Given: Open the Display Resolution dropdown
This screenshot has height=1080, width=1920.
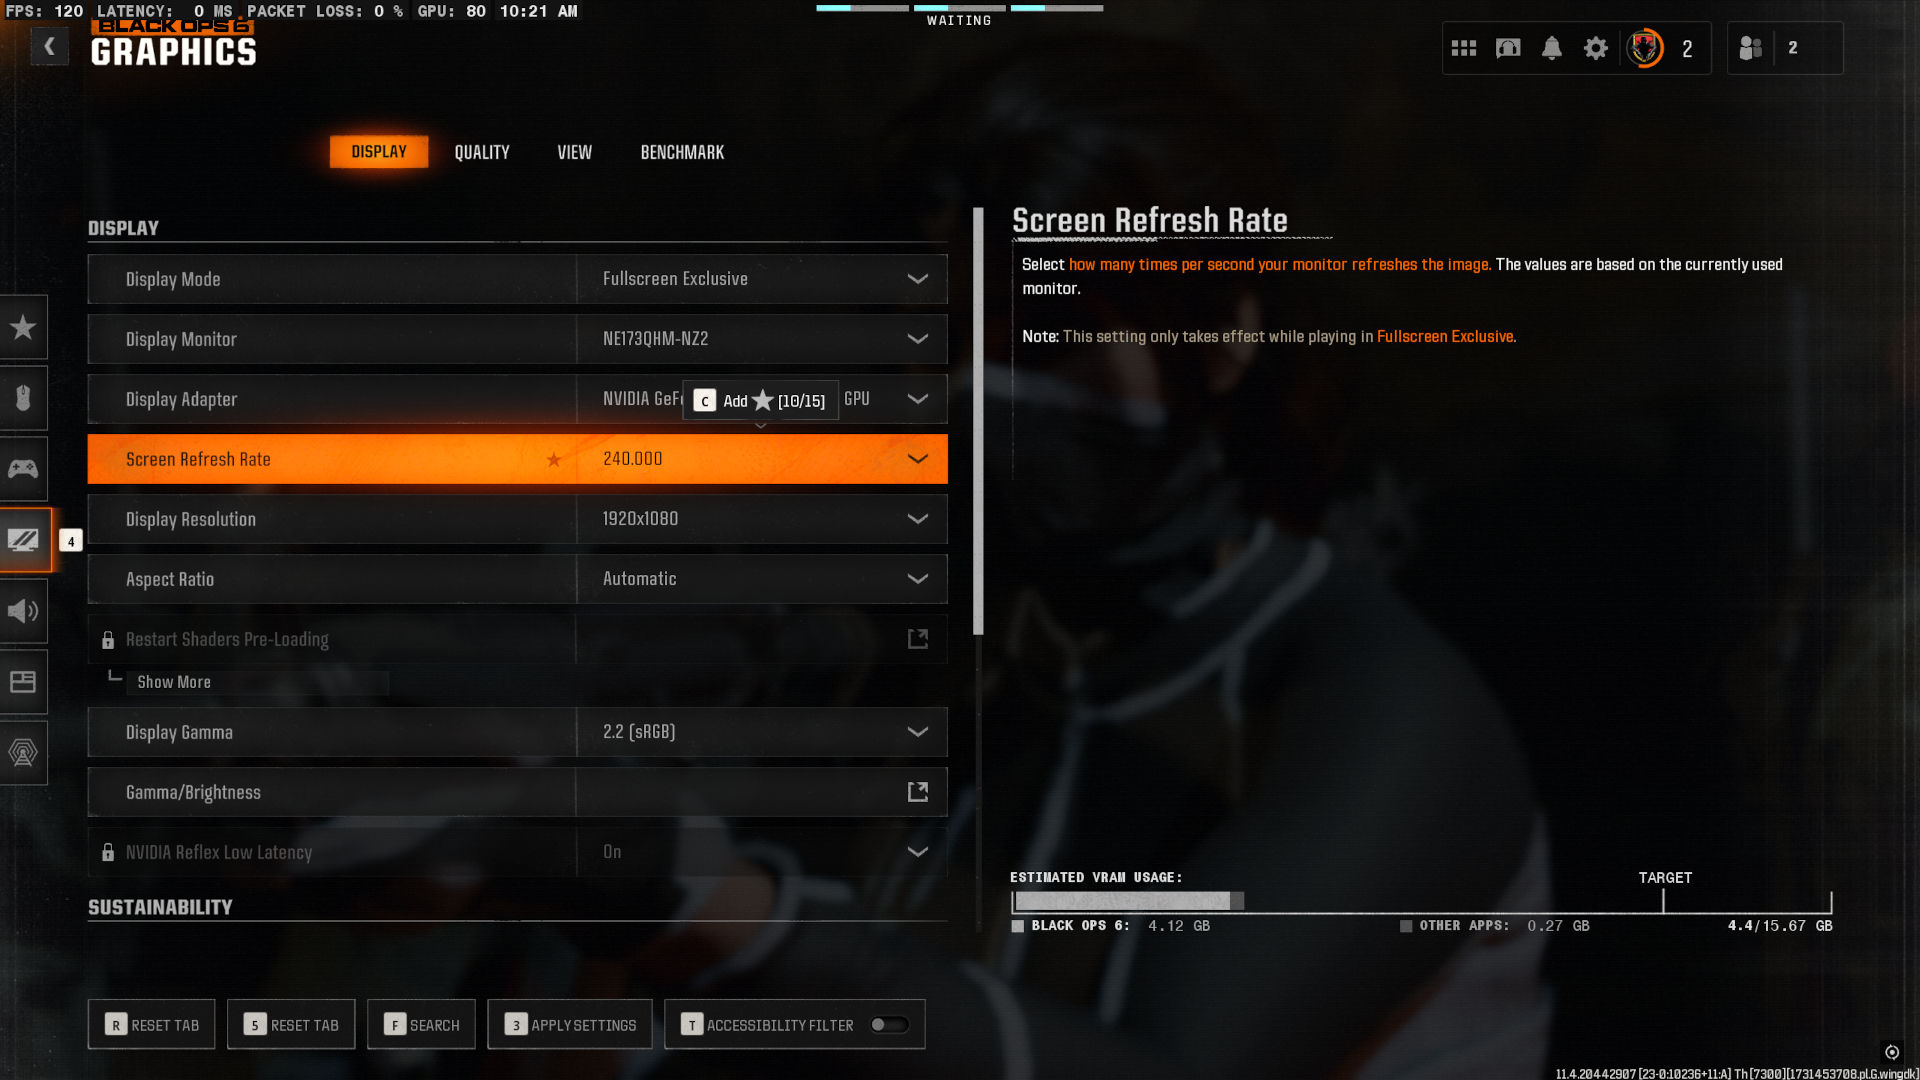Looking at the screenshot, I should 919,518.
